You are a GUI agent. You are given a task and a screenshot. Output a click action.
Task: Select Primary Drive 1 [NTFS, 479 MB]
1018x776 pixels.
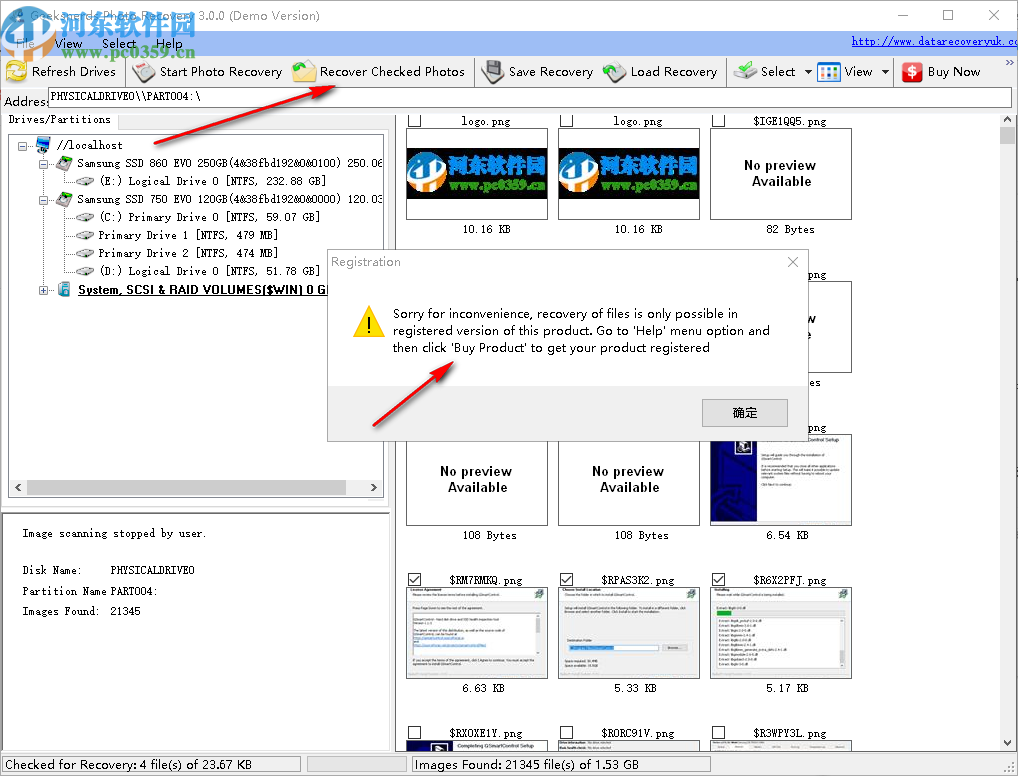pos(188,235)
